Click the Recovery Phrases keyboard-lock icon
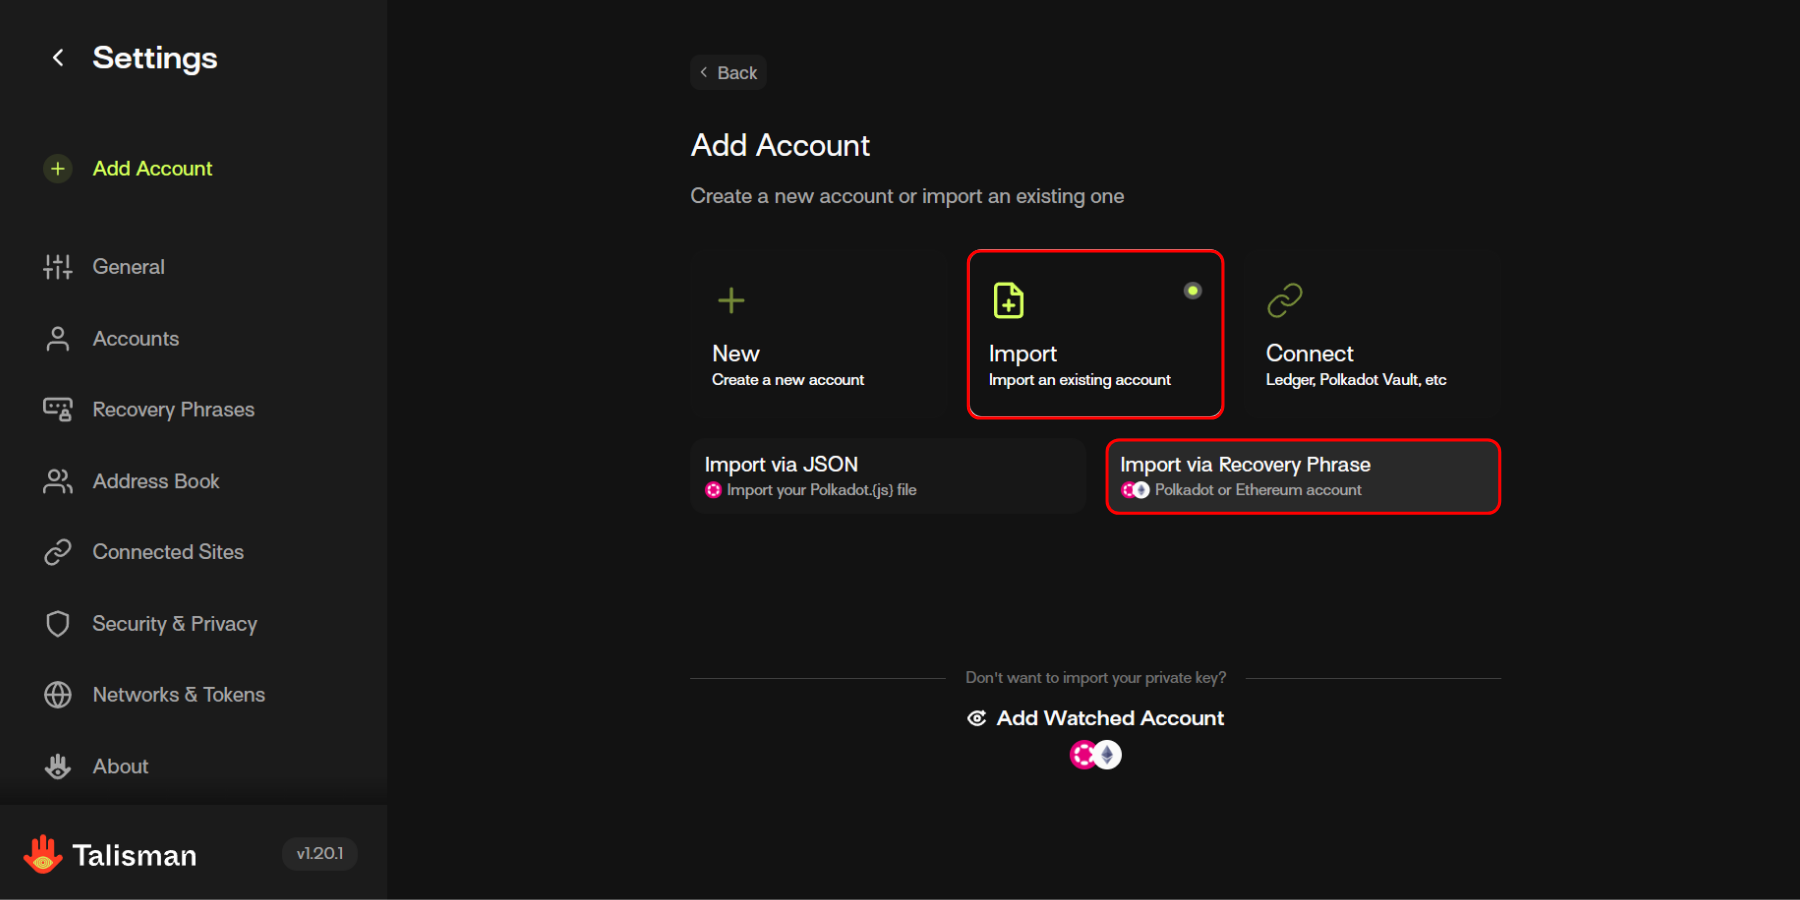1800x900 pixels. tap(58, 410)
